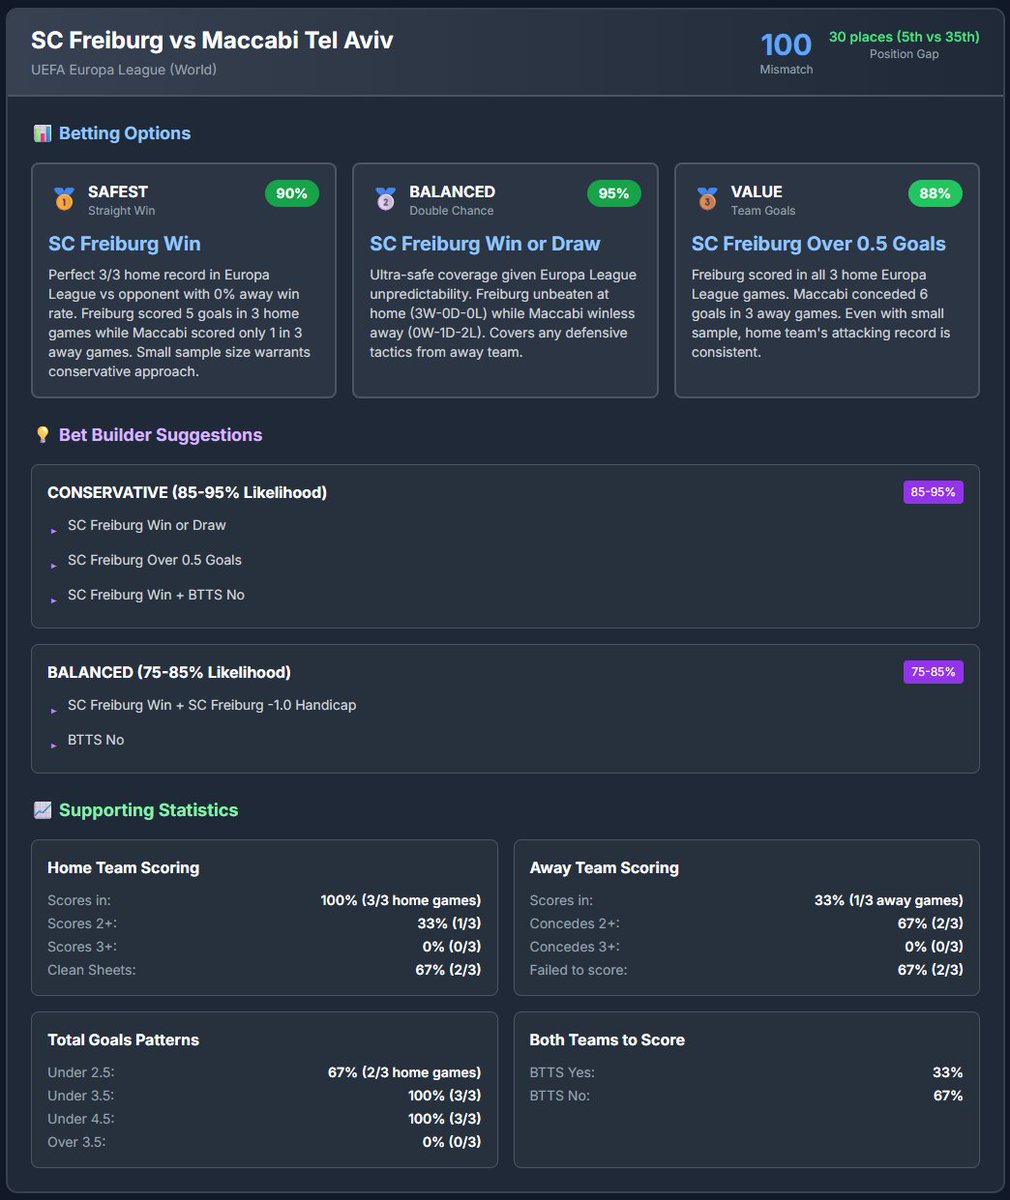Click the purple 85-95% likelihood badge
This screenshot has width=1010, height=1200.
click(933, 492)
